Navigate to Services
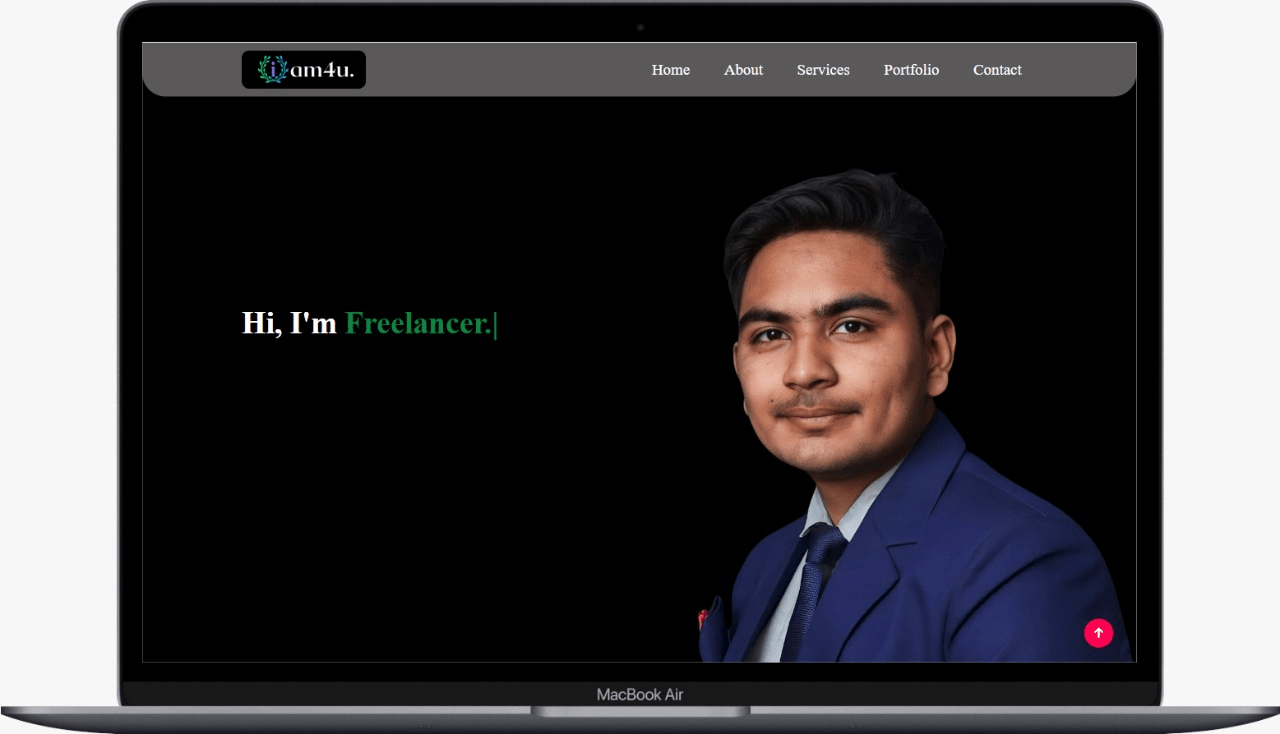 pyautogui.click(x=823, y=70)
